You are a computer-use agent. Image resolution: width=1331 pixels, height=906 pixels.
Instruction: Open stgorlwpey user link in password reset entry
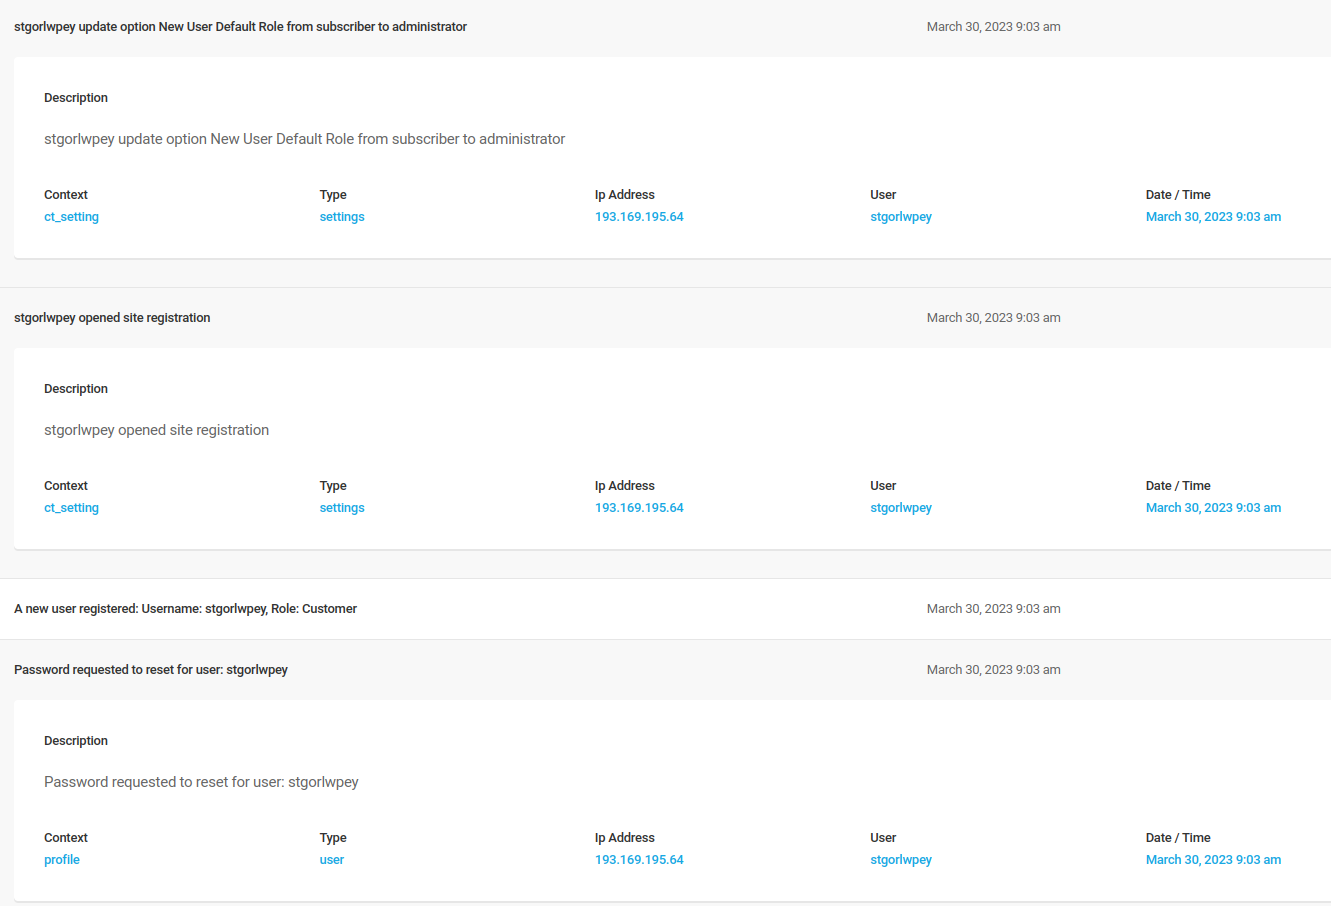pyautogui.click(x=901, y=860)
